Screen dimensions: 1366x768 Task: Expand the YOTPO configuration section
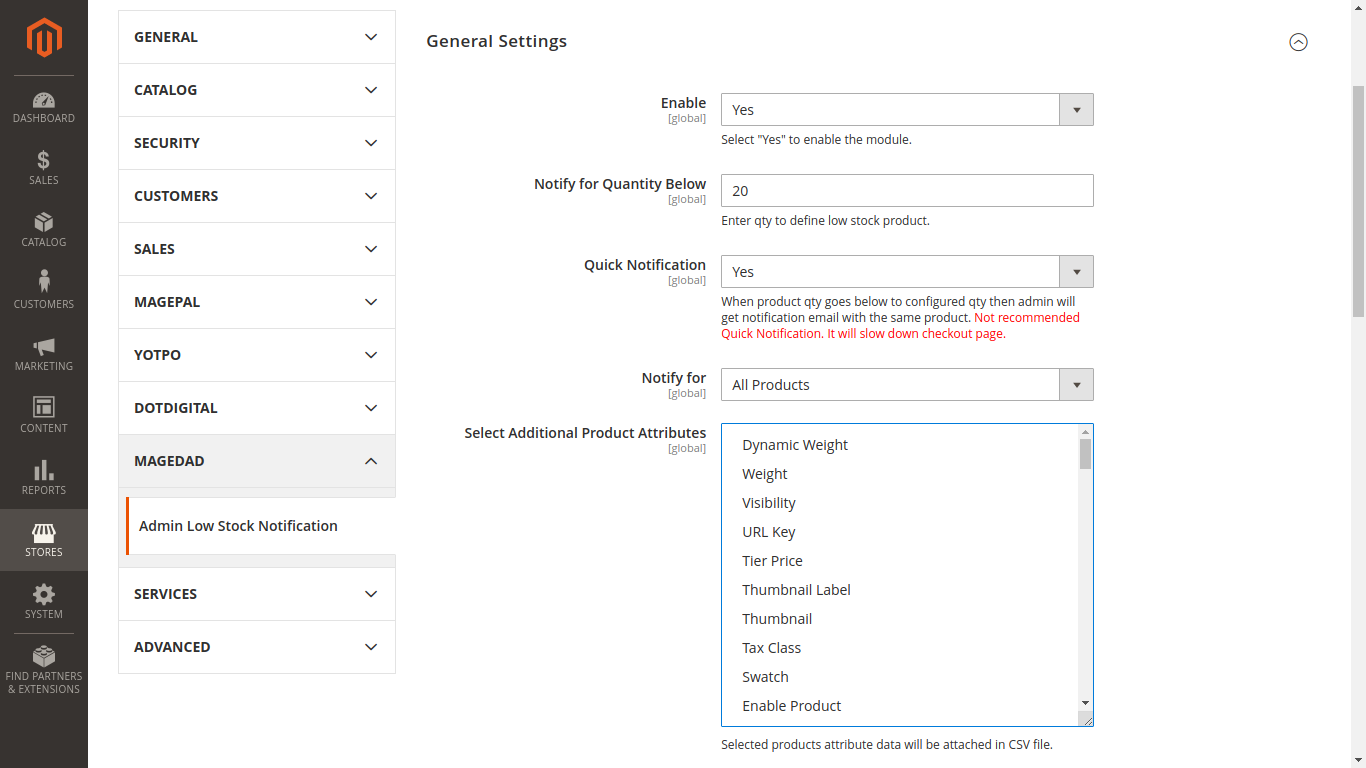[x=257, y=355]
